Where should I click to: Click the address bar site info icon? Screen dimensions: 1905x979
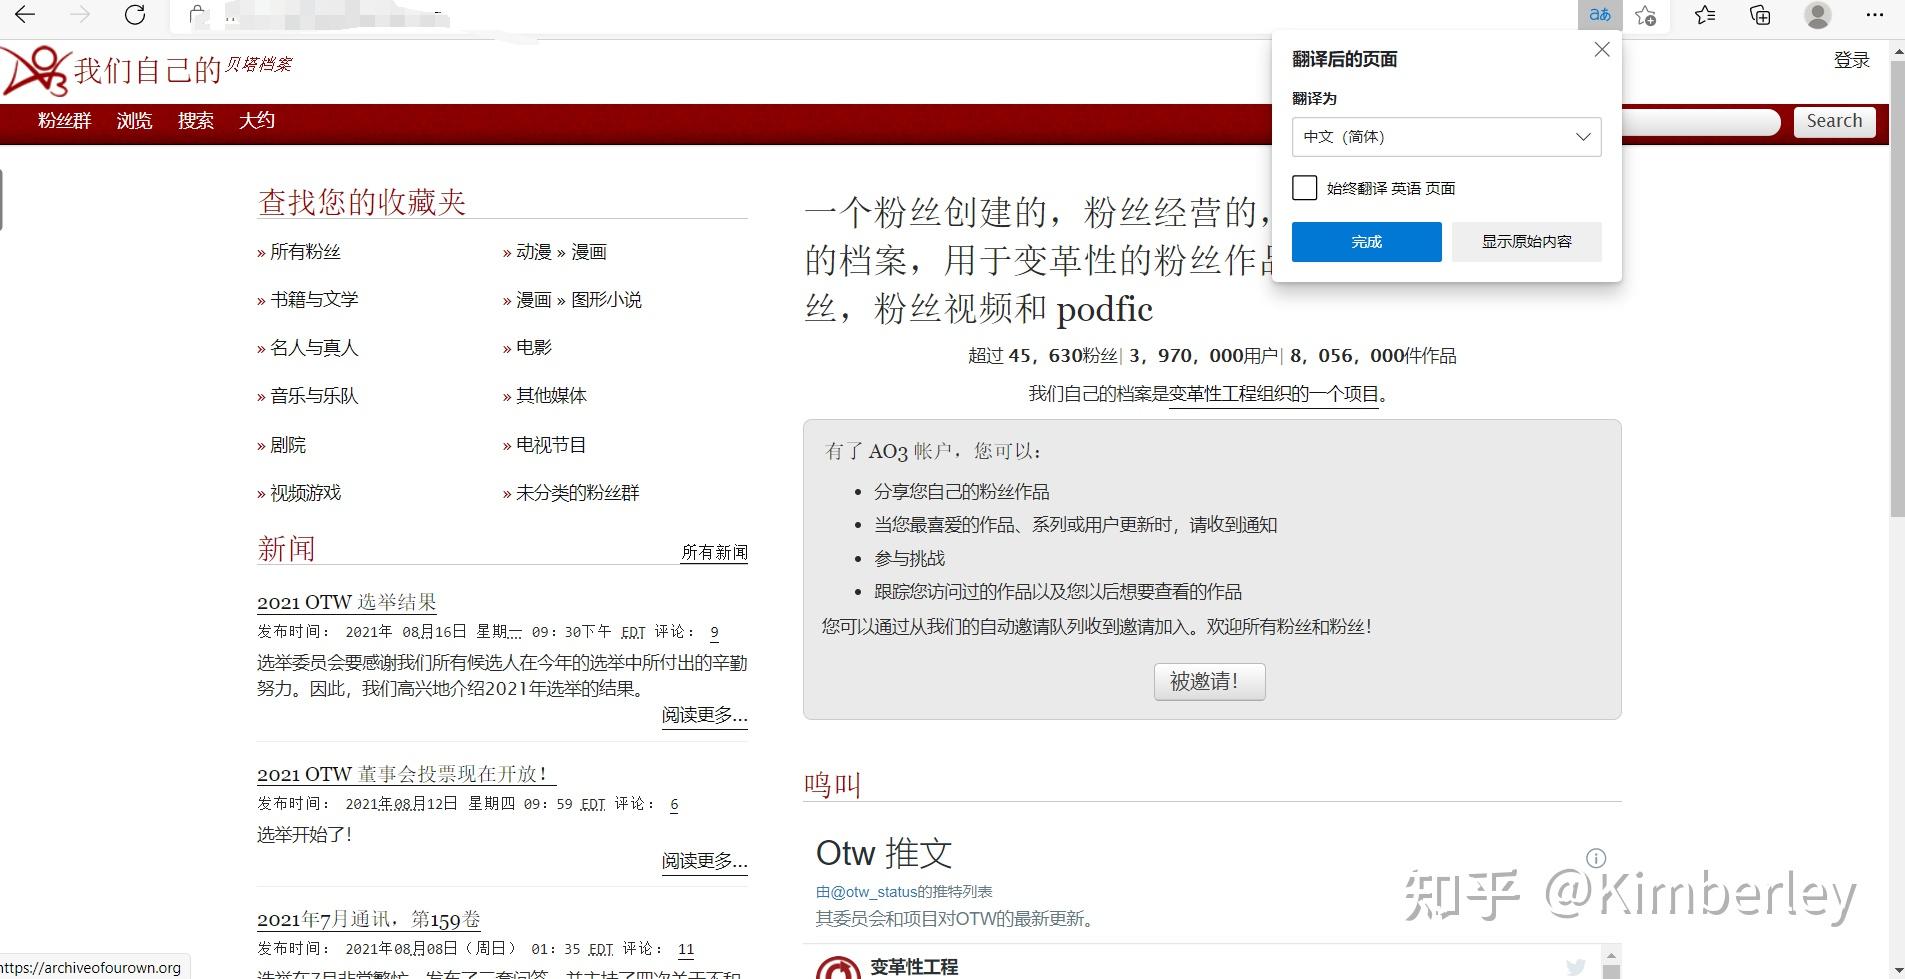[198, 15]
